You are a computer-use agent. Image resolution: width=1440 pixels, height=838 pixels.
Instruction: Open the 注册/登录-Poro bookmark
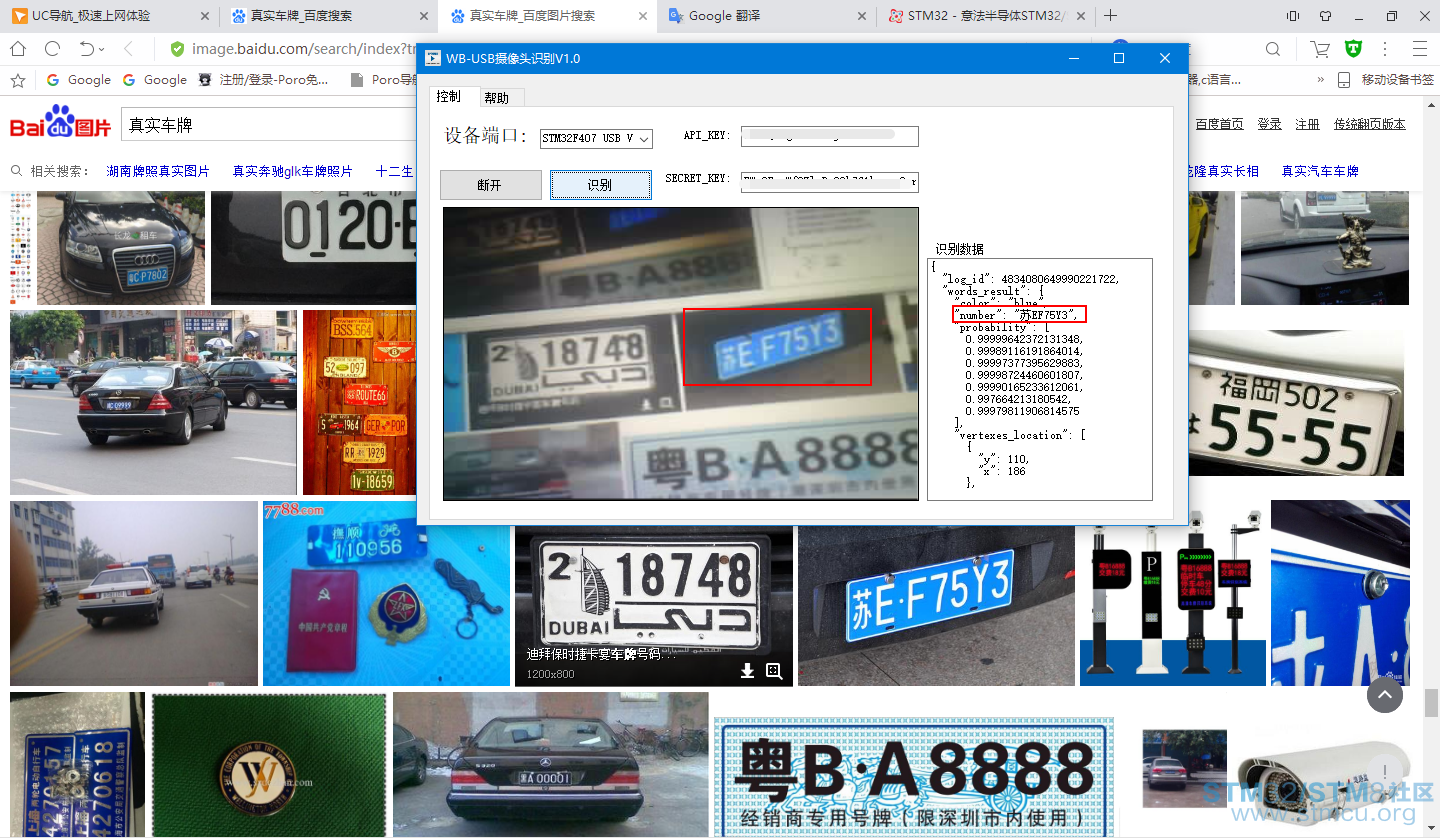264,80
